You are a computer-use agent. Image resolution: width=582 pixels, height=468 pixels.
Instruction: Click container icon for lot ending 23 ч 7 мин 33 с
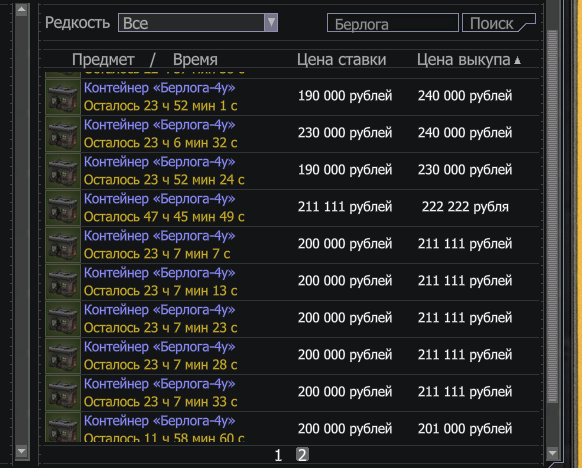coord(63,393)
